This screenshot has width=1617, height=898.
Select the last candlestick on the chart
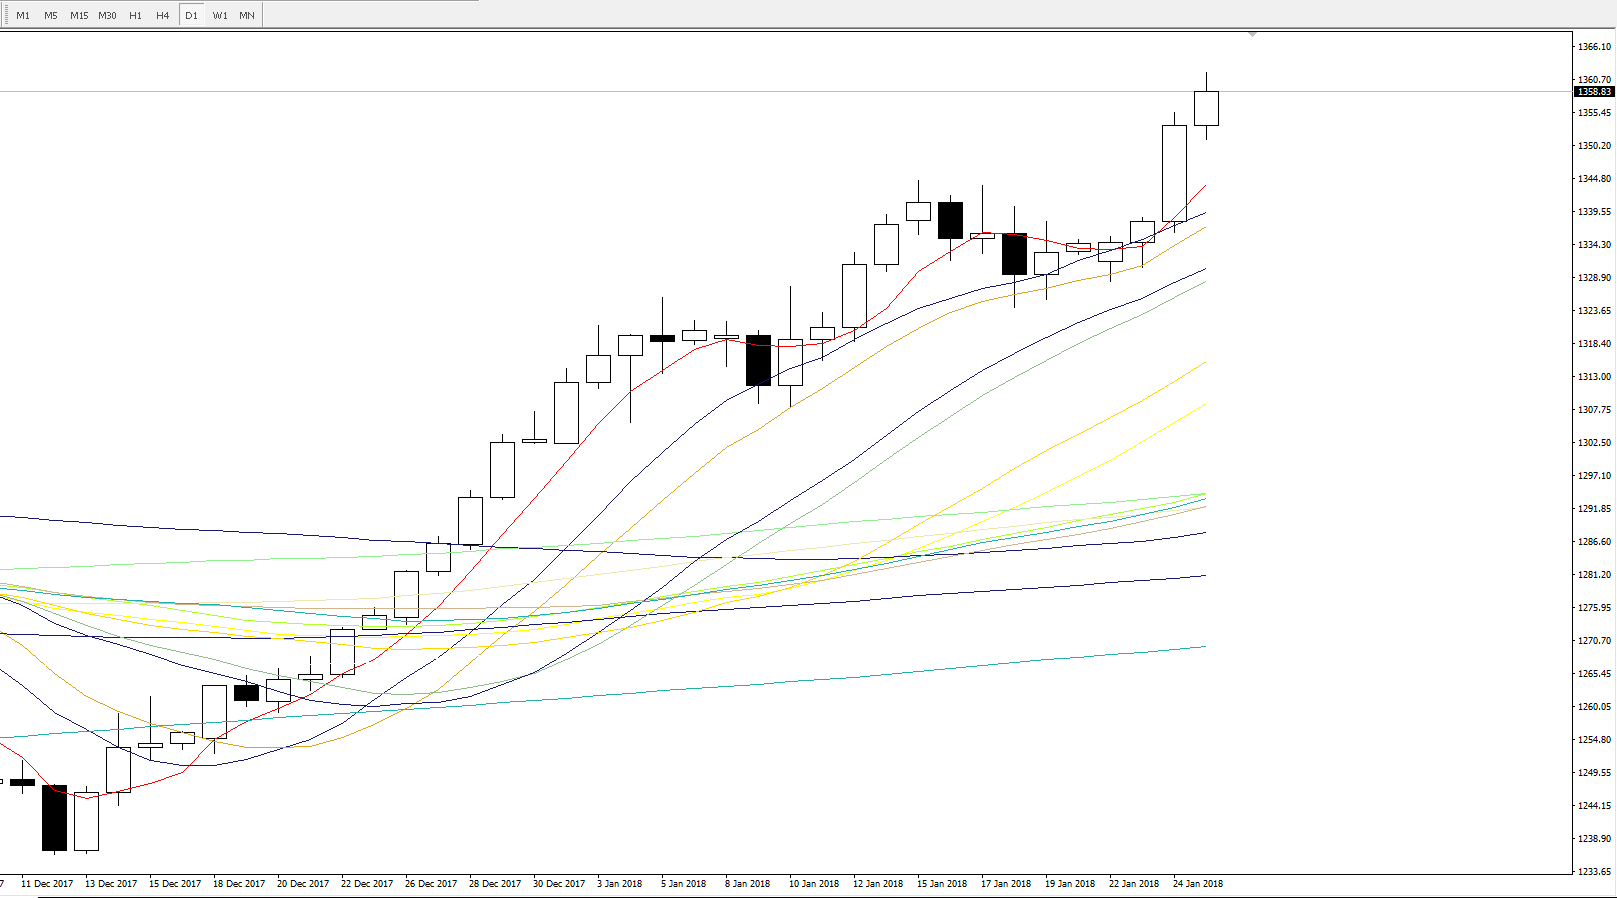pyautogui.click(x=1206, y=108)
